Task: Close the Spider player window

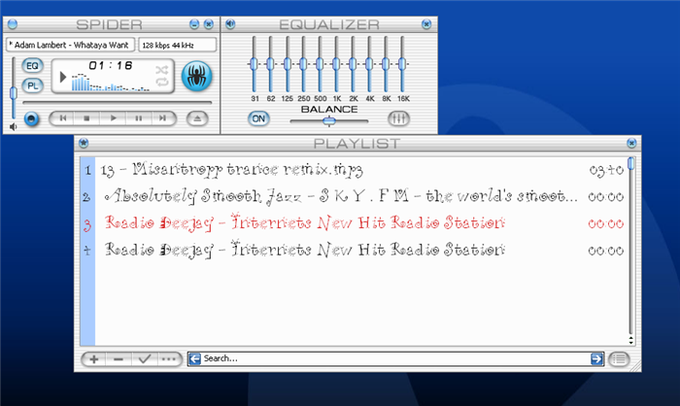Action: tap(209, 24)
